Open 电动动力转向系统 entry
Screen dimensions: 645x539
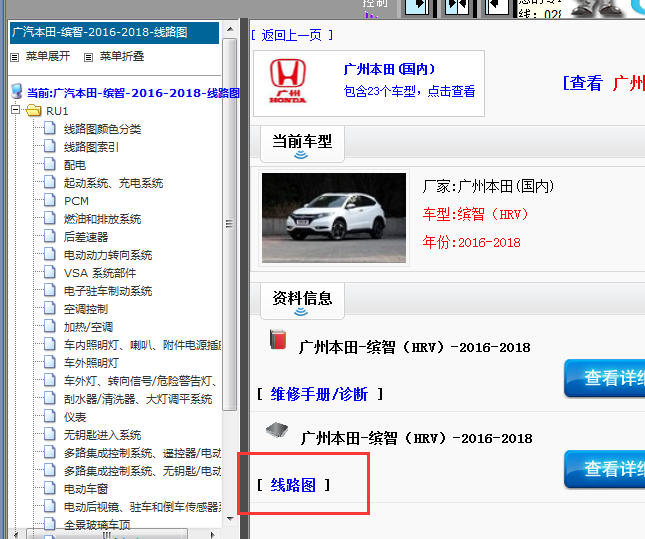pos(108,255)
